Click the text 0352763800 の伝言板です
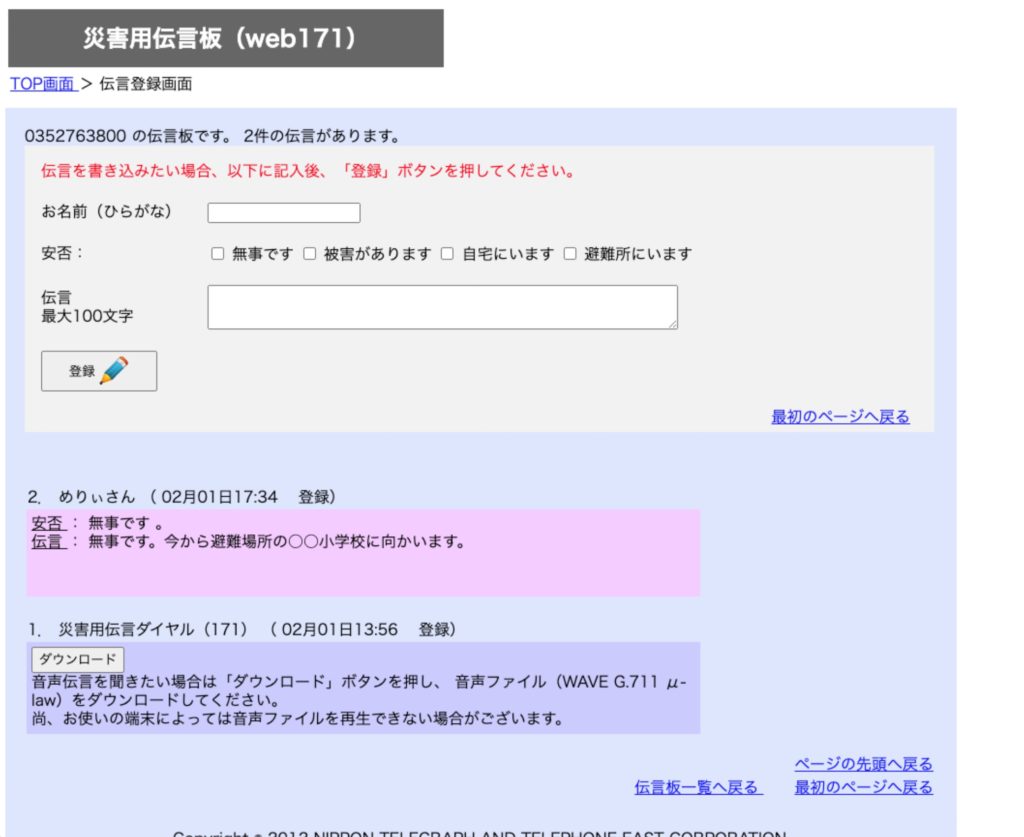Screen dimensions: 1024x837 pos(128,136)
